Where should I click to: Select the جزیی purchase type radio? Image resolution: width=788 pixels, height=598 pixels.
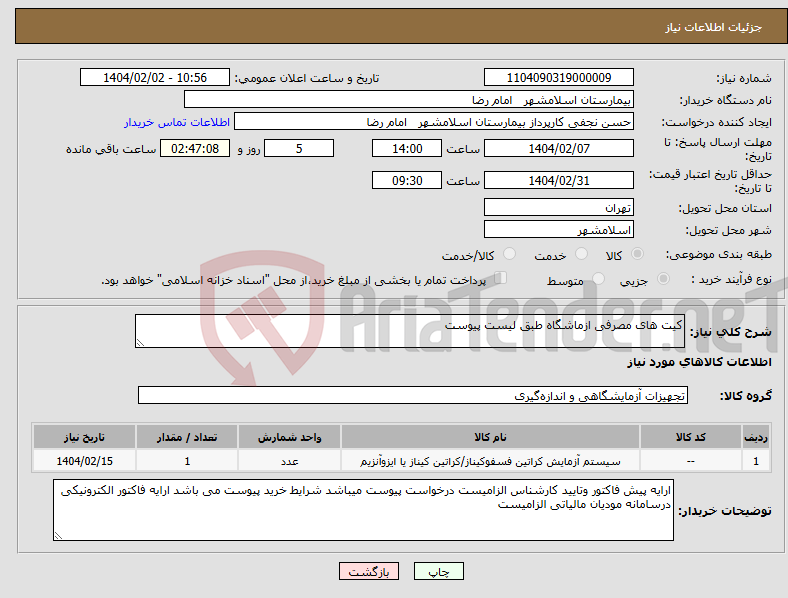(663, 278)
